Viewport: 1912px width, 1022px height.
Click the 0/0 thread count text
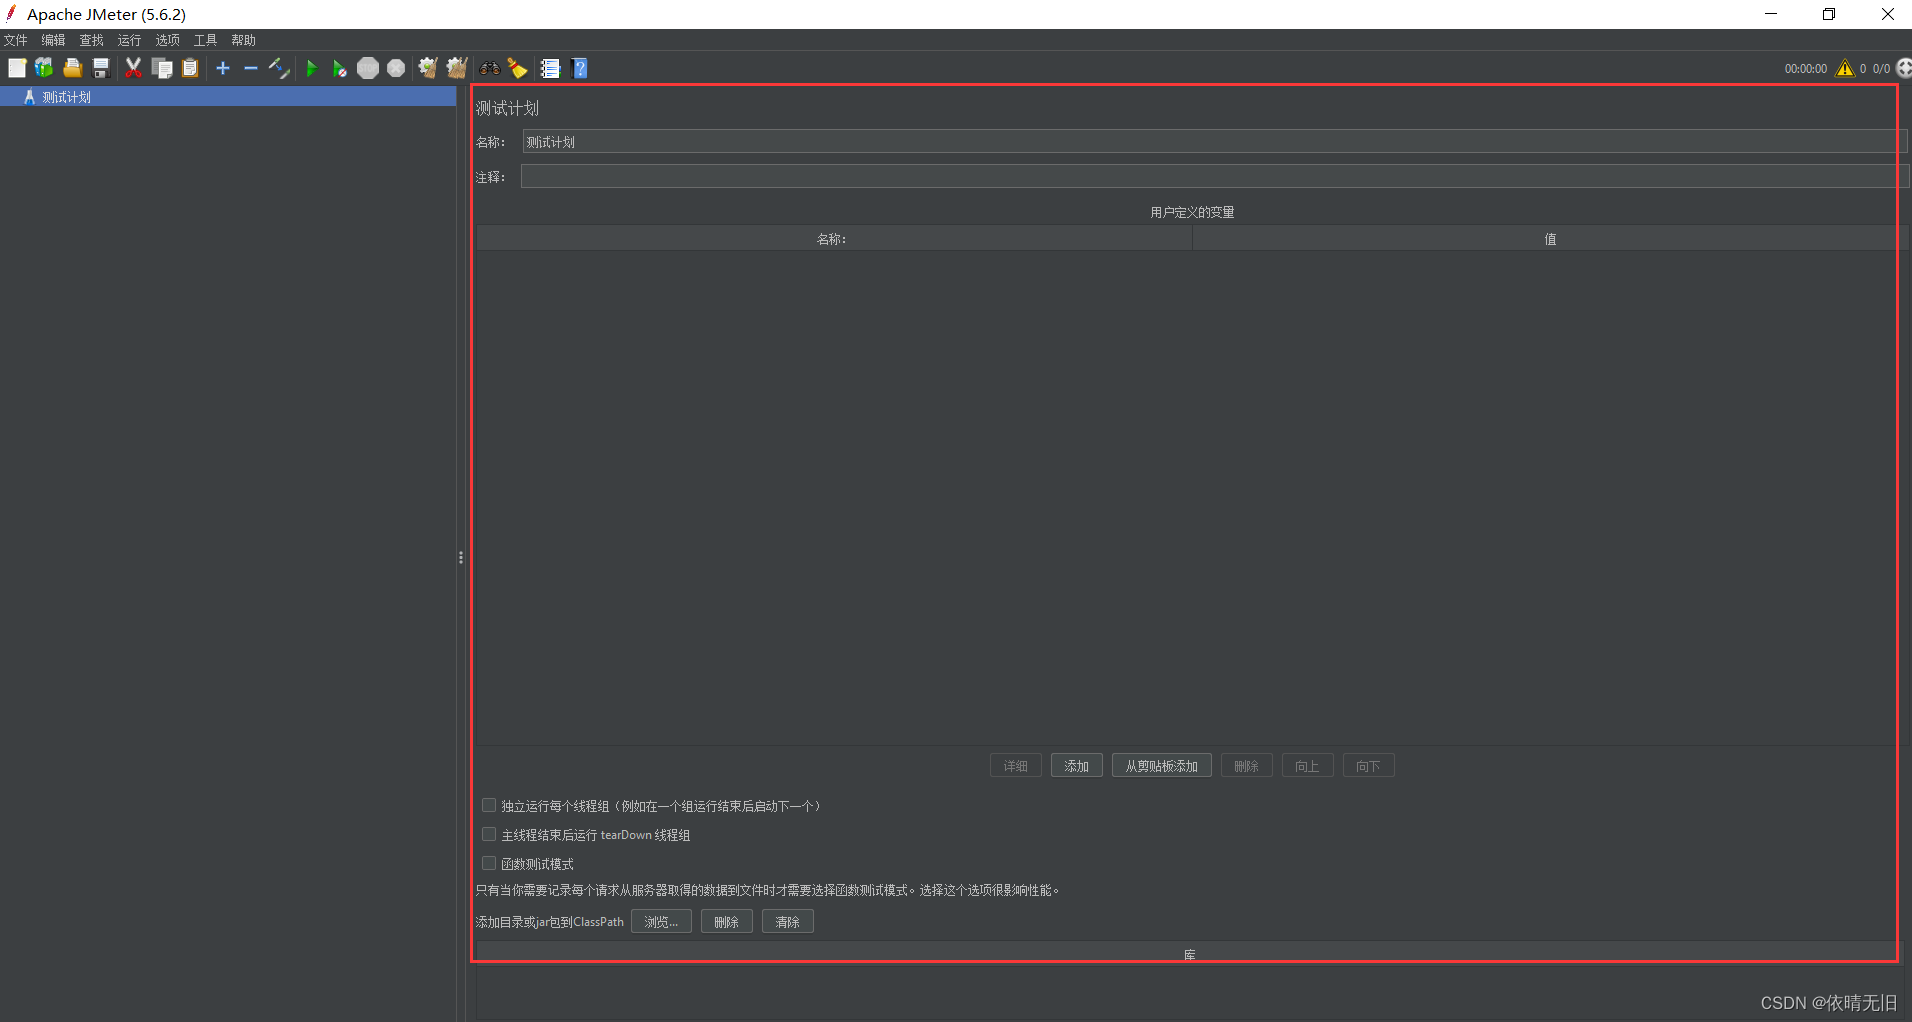point(1882,69)
